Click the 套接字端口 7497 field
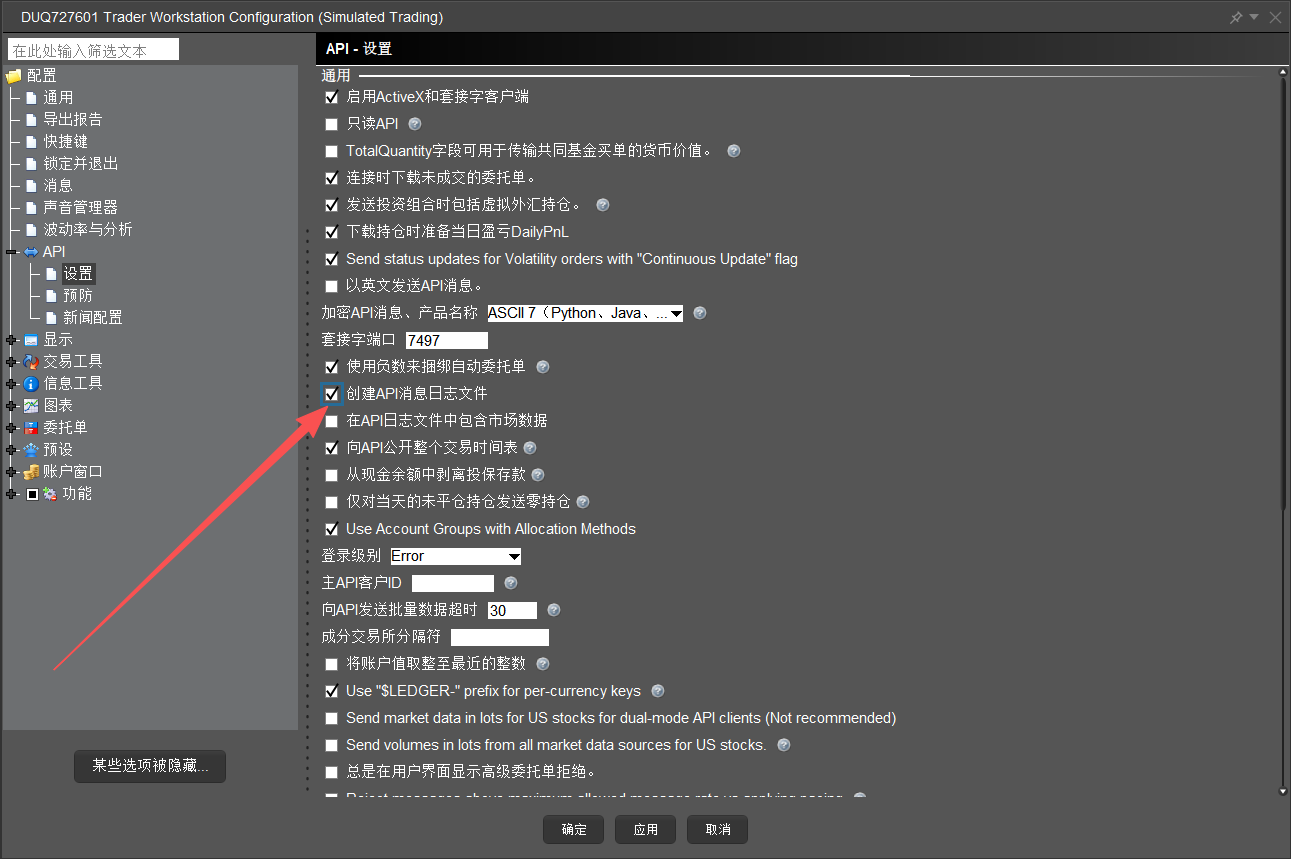Viewport: 1291px width, 859px height. (x=446, y=340)
